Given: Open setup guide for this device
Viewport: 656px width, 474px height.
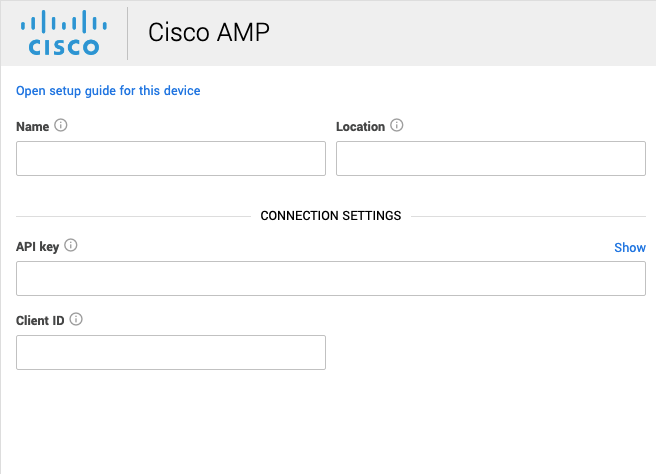Looking at the screenshot, I should 108,91.
